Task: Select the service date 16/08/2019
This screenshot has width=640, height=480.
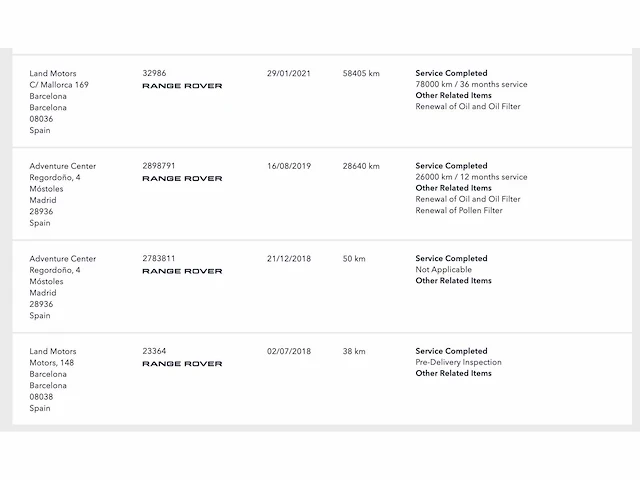Action: pos(289,166)
